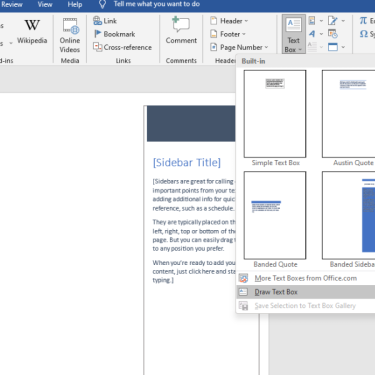Click the Symbol omega icon
This screenshot has height=375, width=375.
pyautogui.click(x=364, y=34)
